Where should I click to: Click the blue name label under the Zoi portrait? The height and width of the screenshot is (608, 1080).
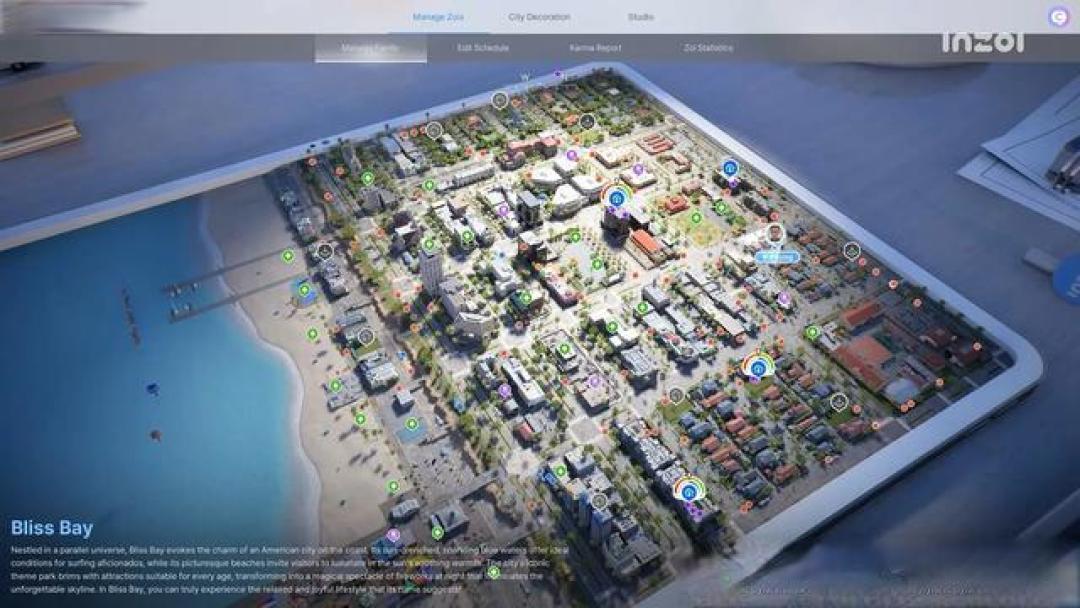777,257
